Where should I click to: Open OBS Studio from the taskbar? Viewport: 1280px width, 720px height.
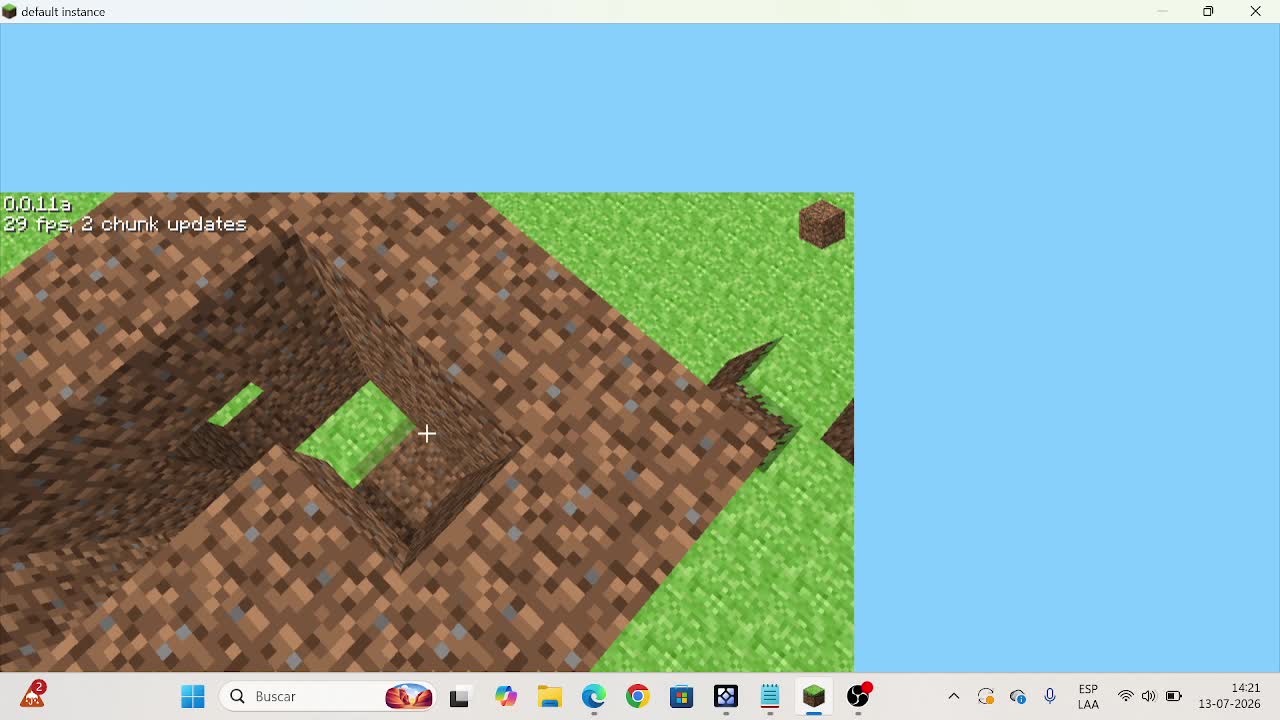click(859, 696)
